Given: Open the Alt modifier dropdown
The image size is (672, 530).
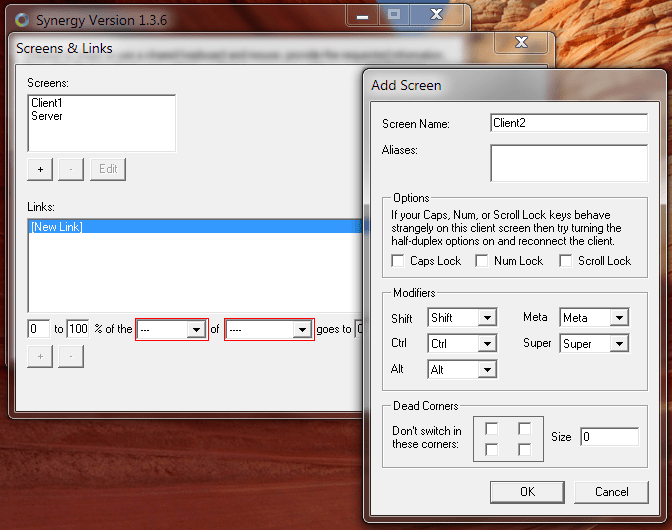Looking at the screenshot, I should coord(462,369).
